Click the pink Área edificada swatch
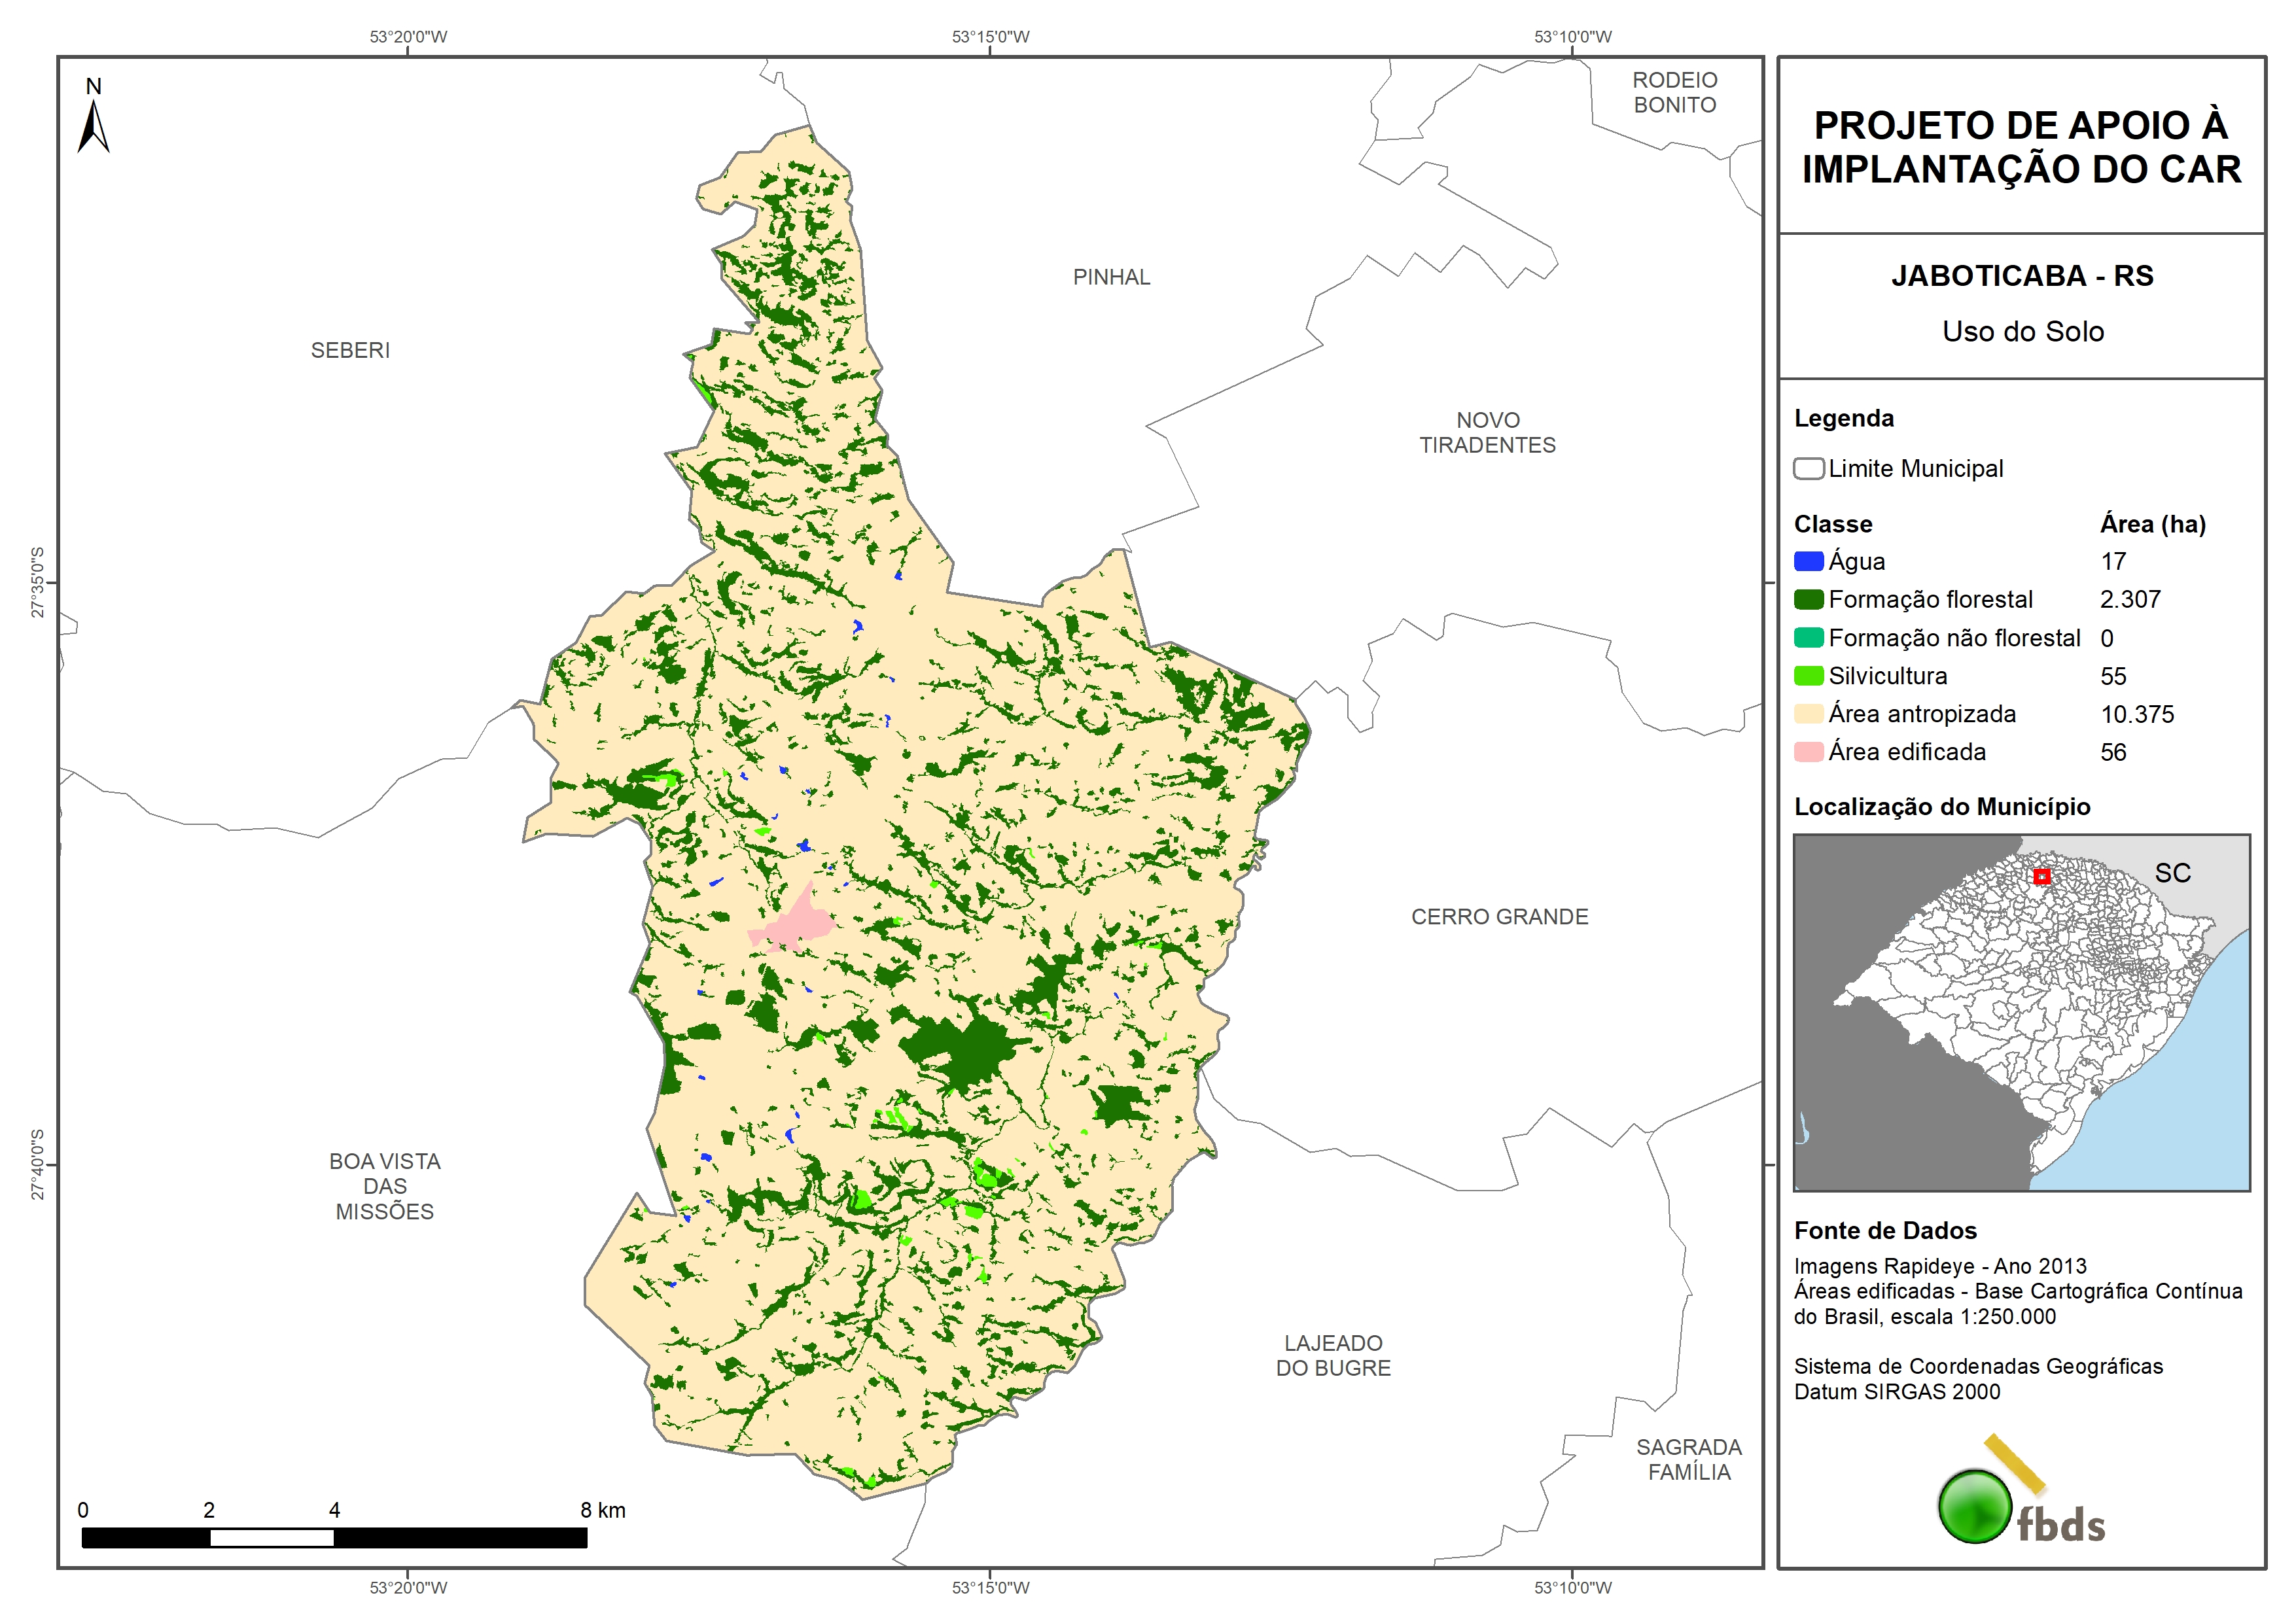The width and height of the screenshot is (2296, 1623). click(x=1808, y=752)
